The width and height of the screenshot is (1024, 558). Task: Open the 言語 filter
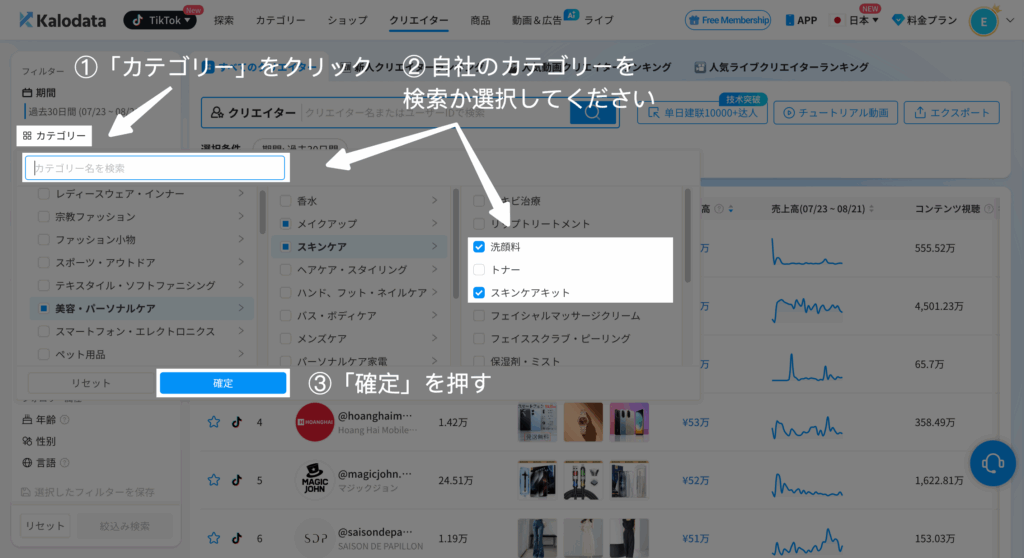45,463
